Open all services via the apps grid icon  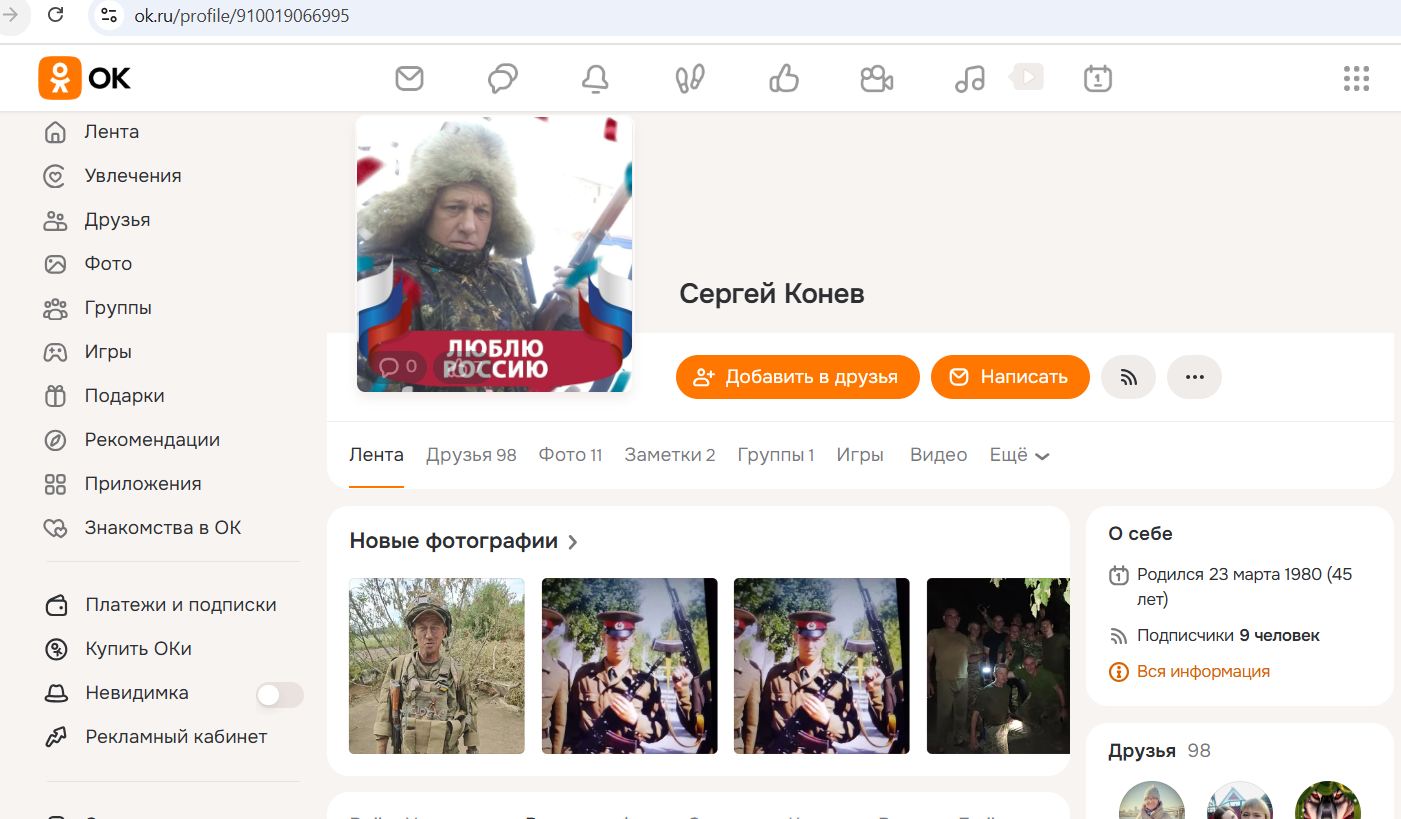1356,77
